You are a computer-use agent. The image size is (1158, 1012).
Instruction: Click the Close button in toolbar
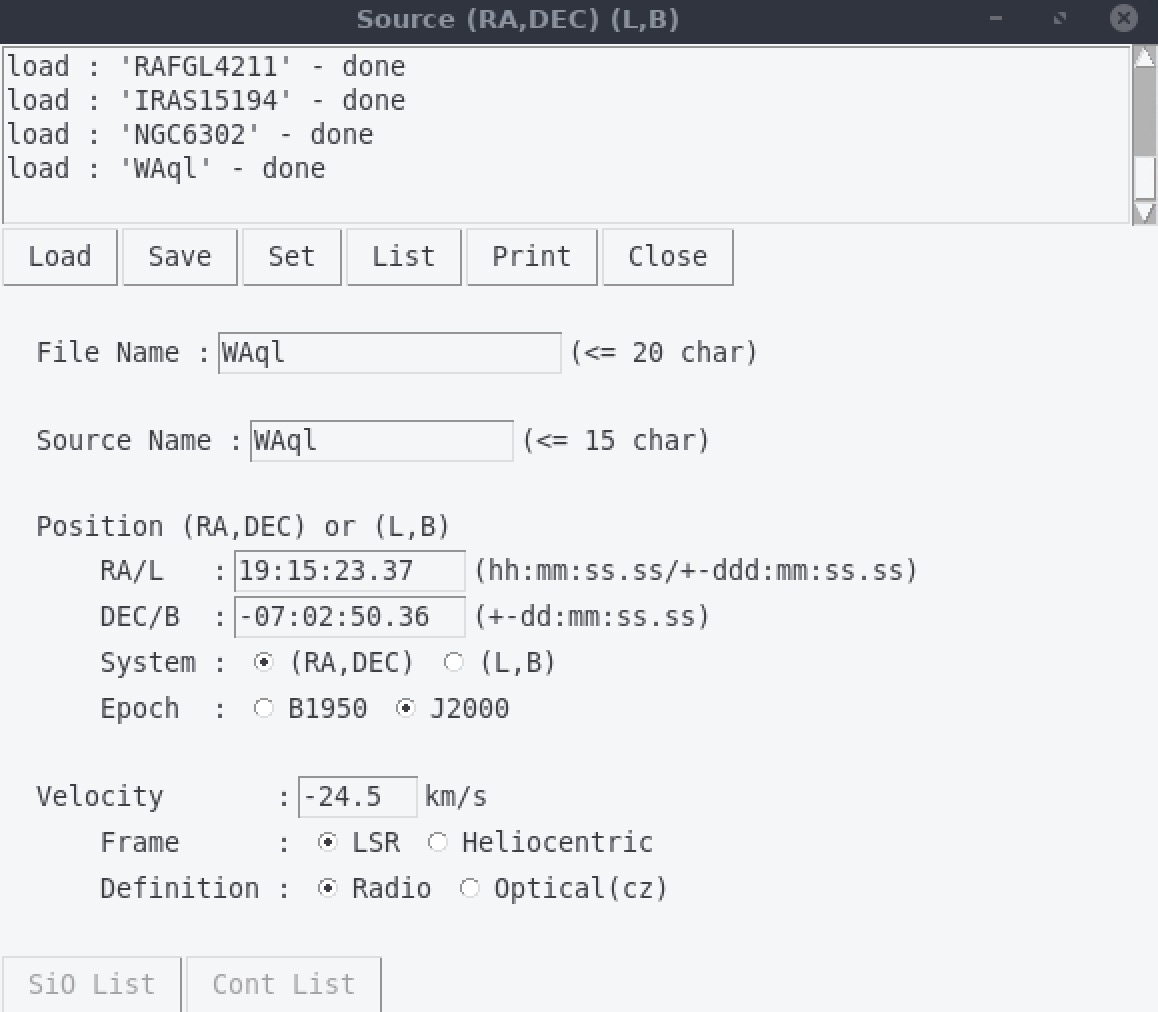(x=667, y=257)
